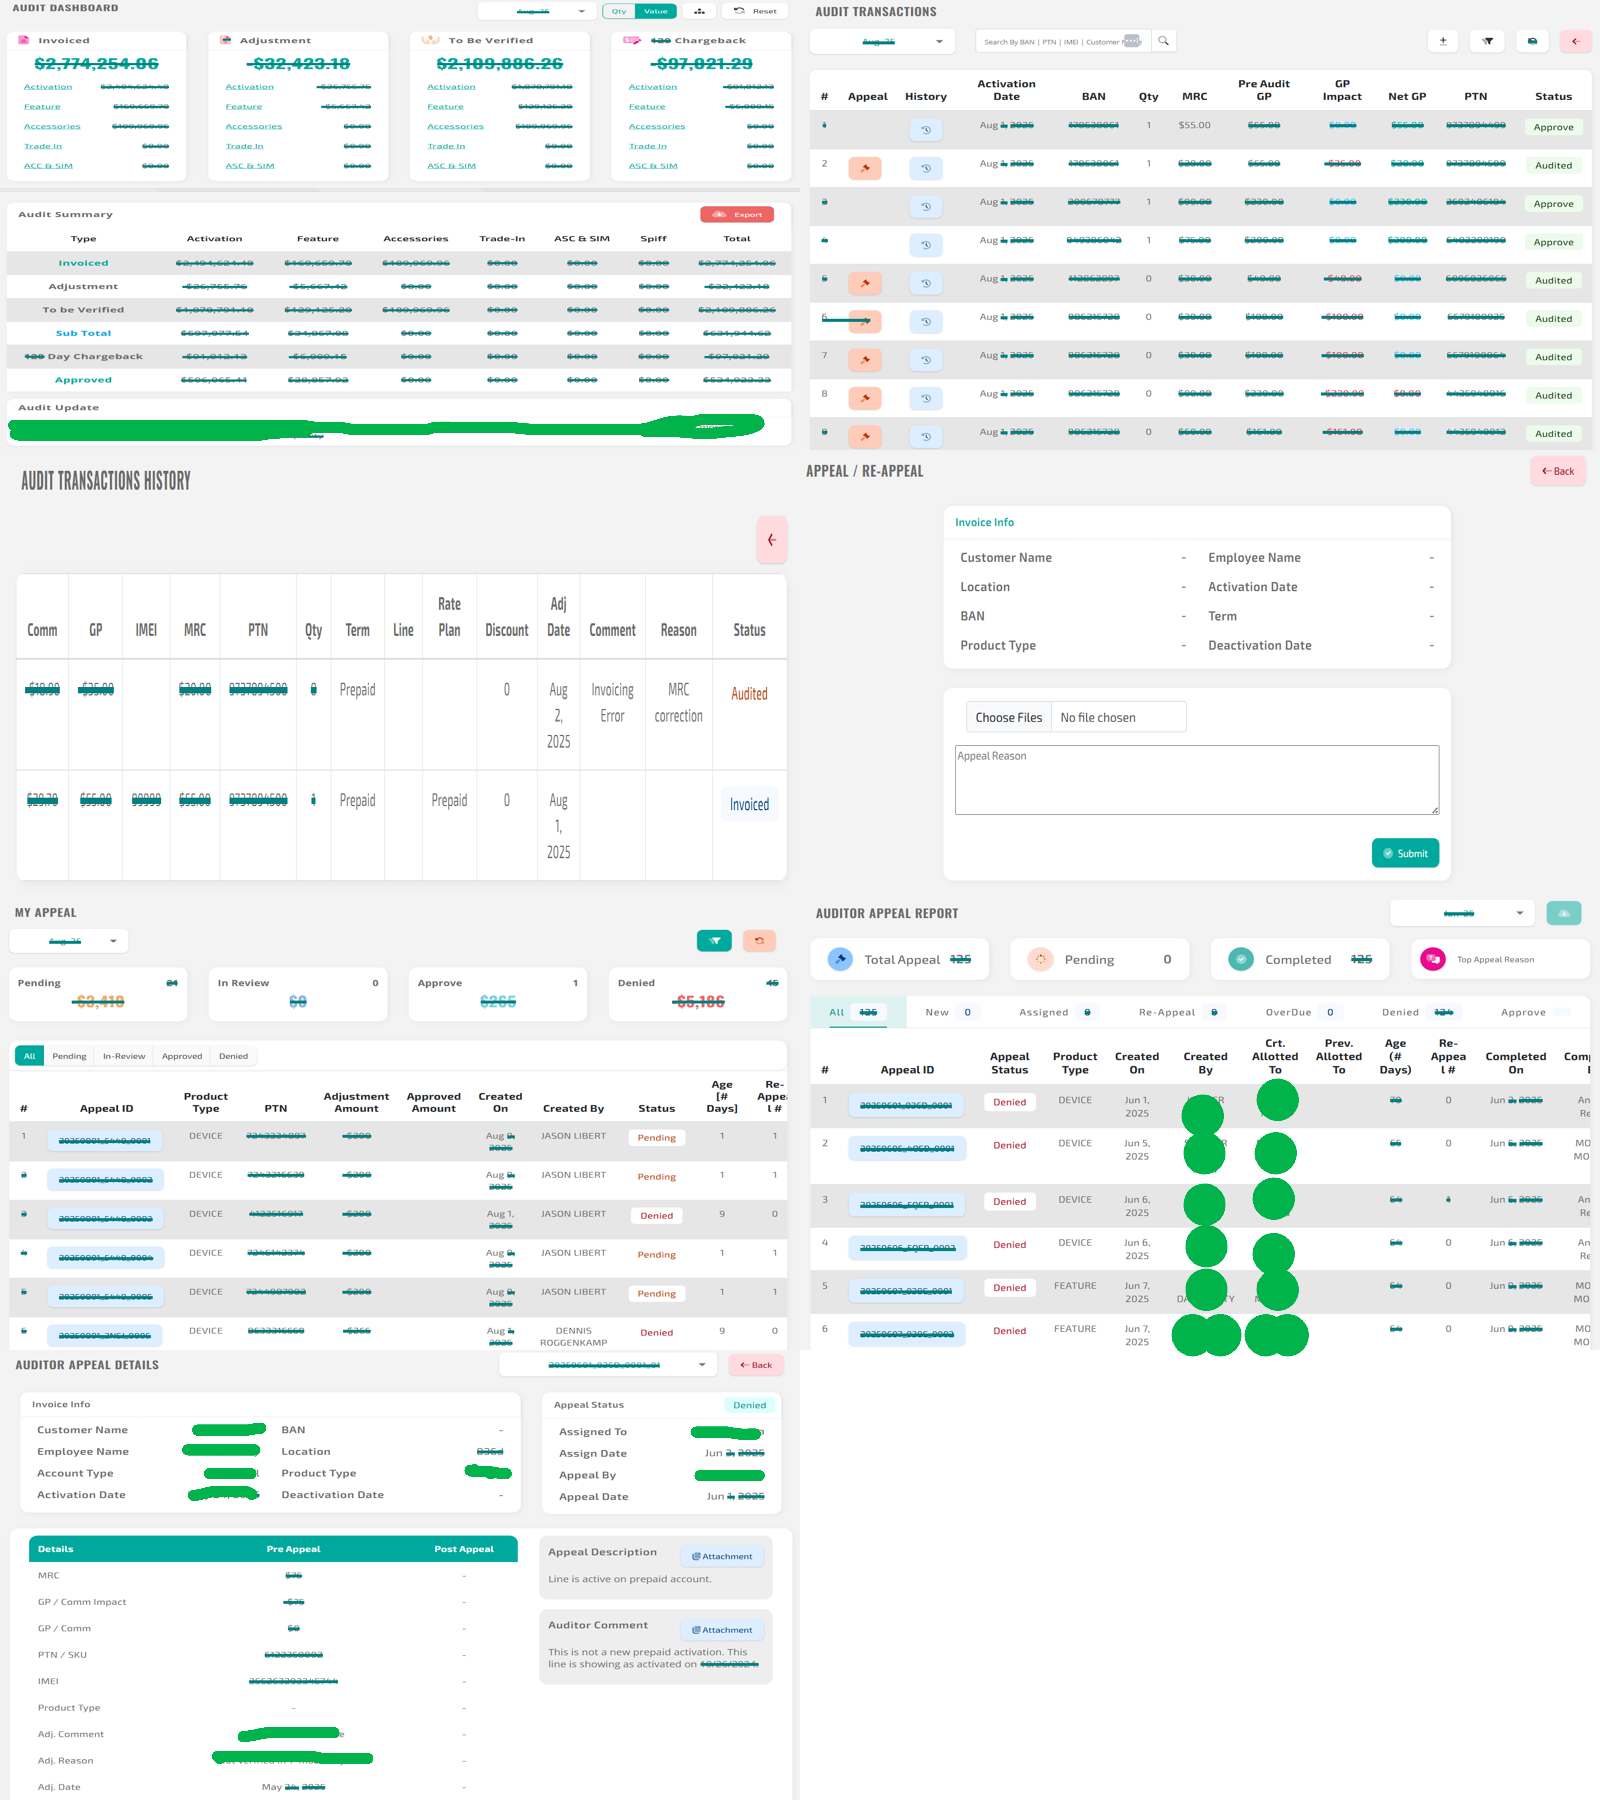Select the Pending filter in My Appeal
Image resolution: width=1600 pixels, height=1800 pixels.
click(69, 1056)
